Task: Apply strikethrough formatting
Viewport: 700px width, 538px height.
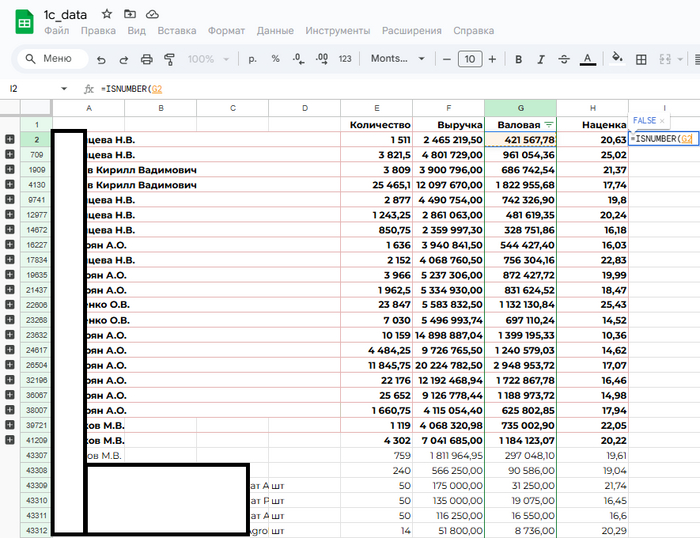Action: tap(564, 59)
